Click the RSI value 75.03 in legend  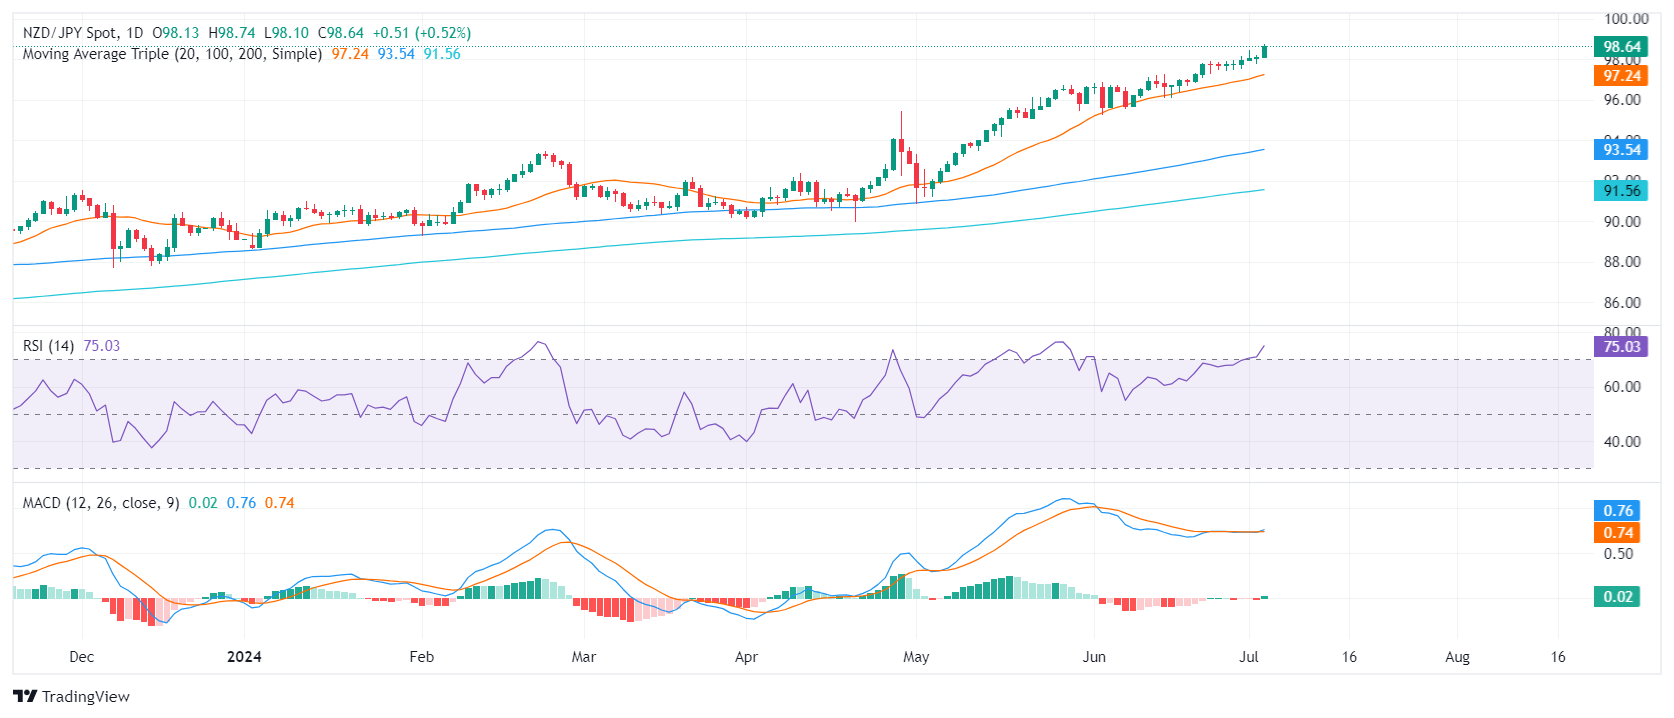tap(102, 346)
